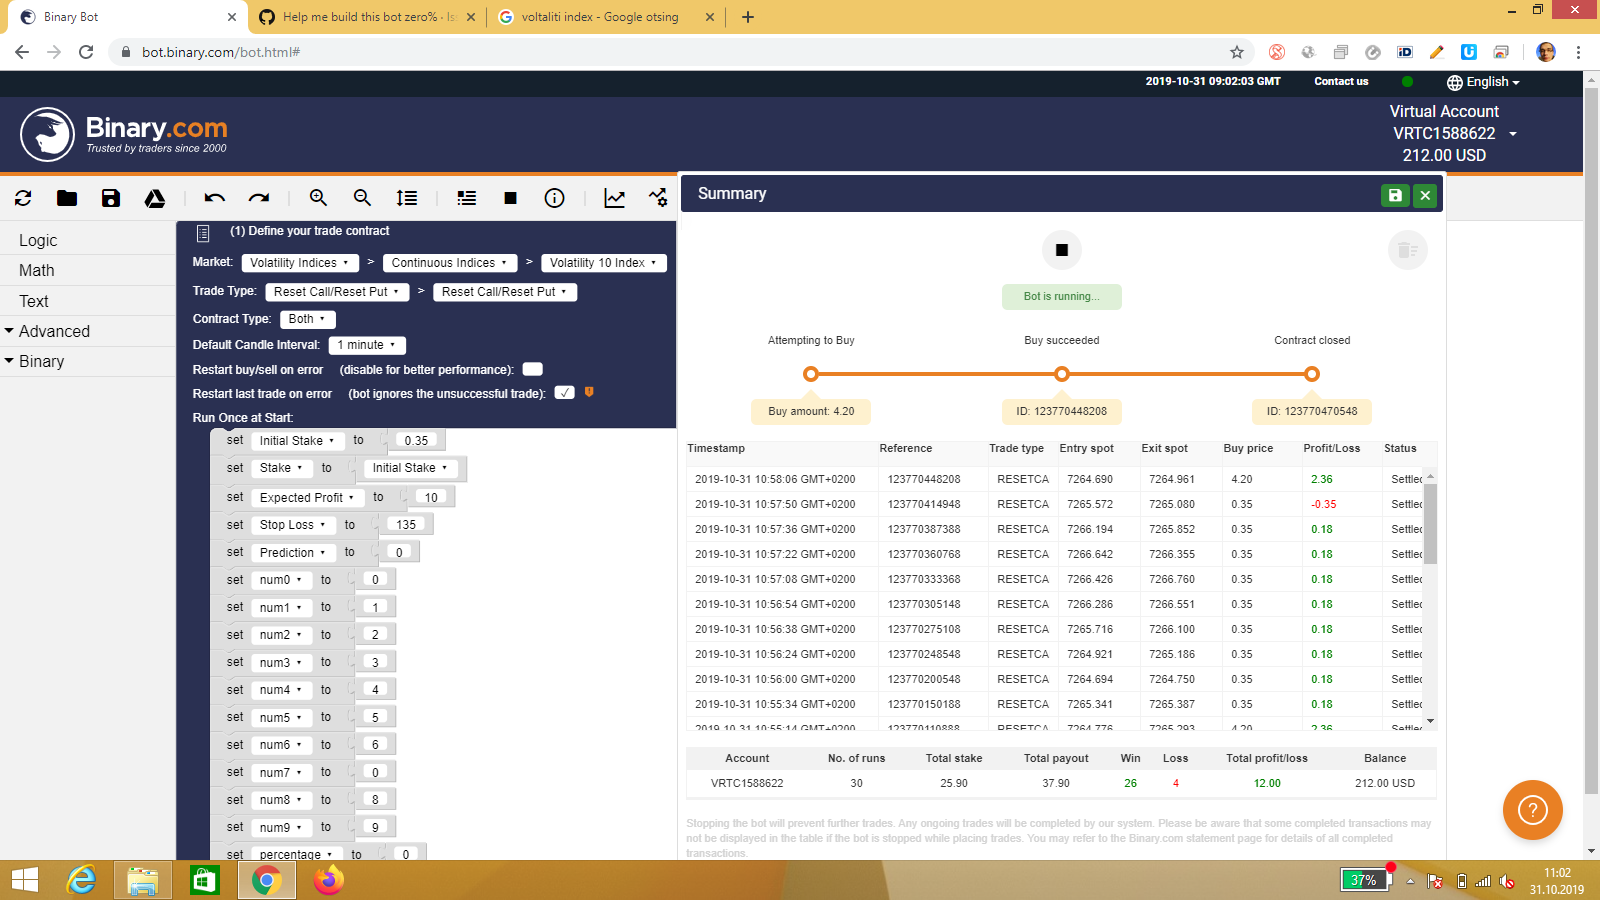Enable Restart buy/sell on error
The height and width of the screenshot is (900, 1600).
tap(532, 368)
